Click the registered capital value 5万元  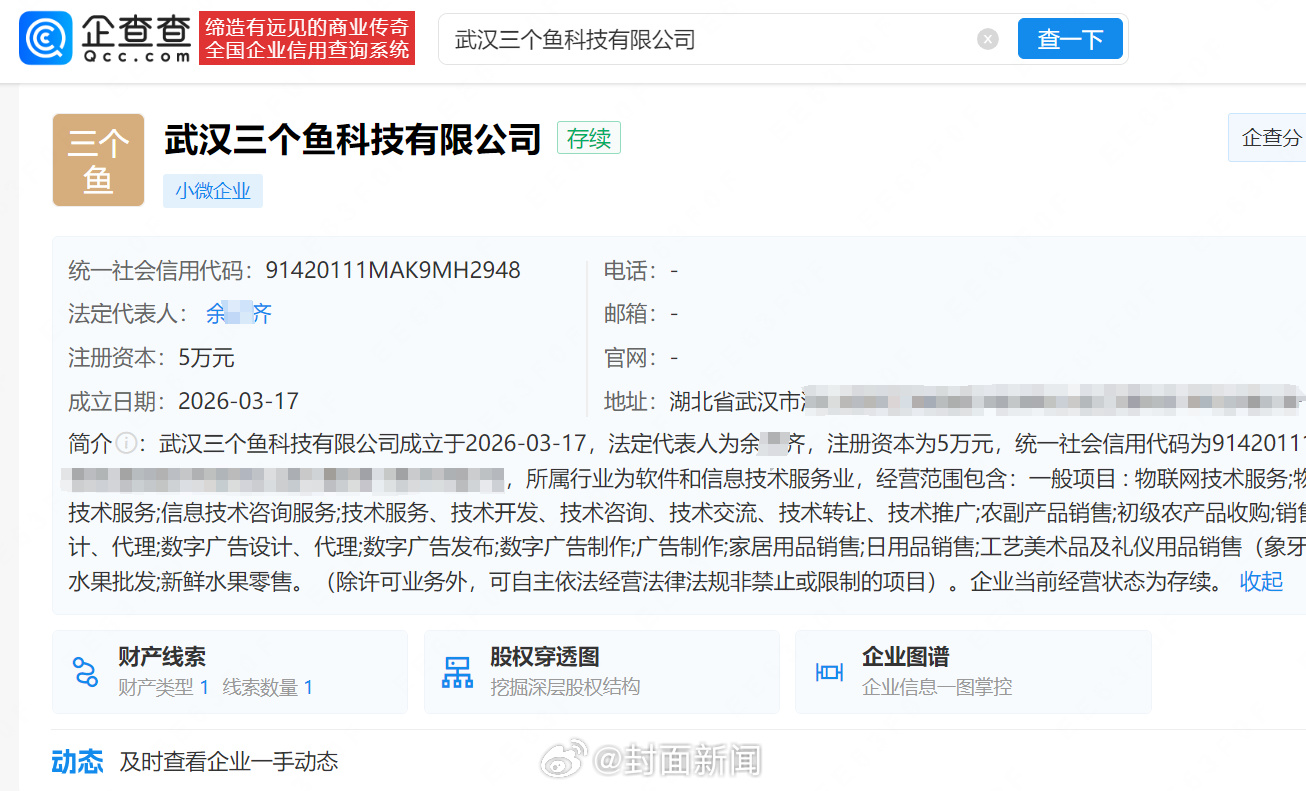(207, 358)
